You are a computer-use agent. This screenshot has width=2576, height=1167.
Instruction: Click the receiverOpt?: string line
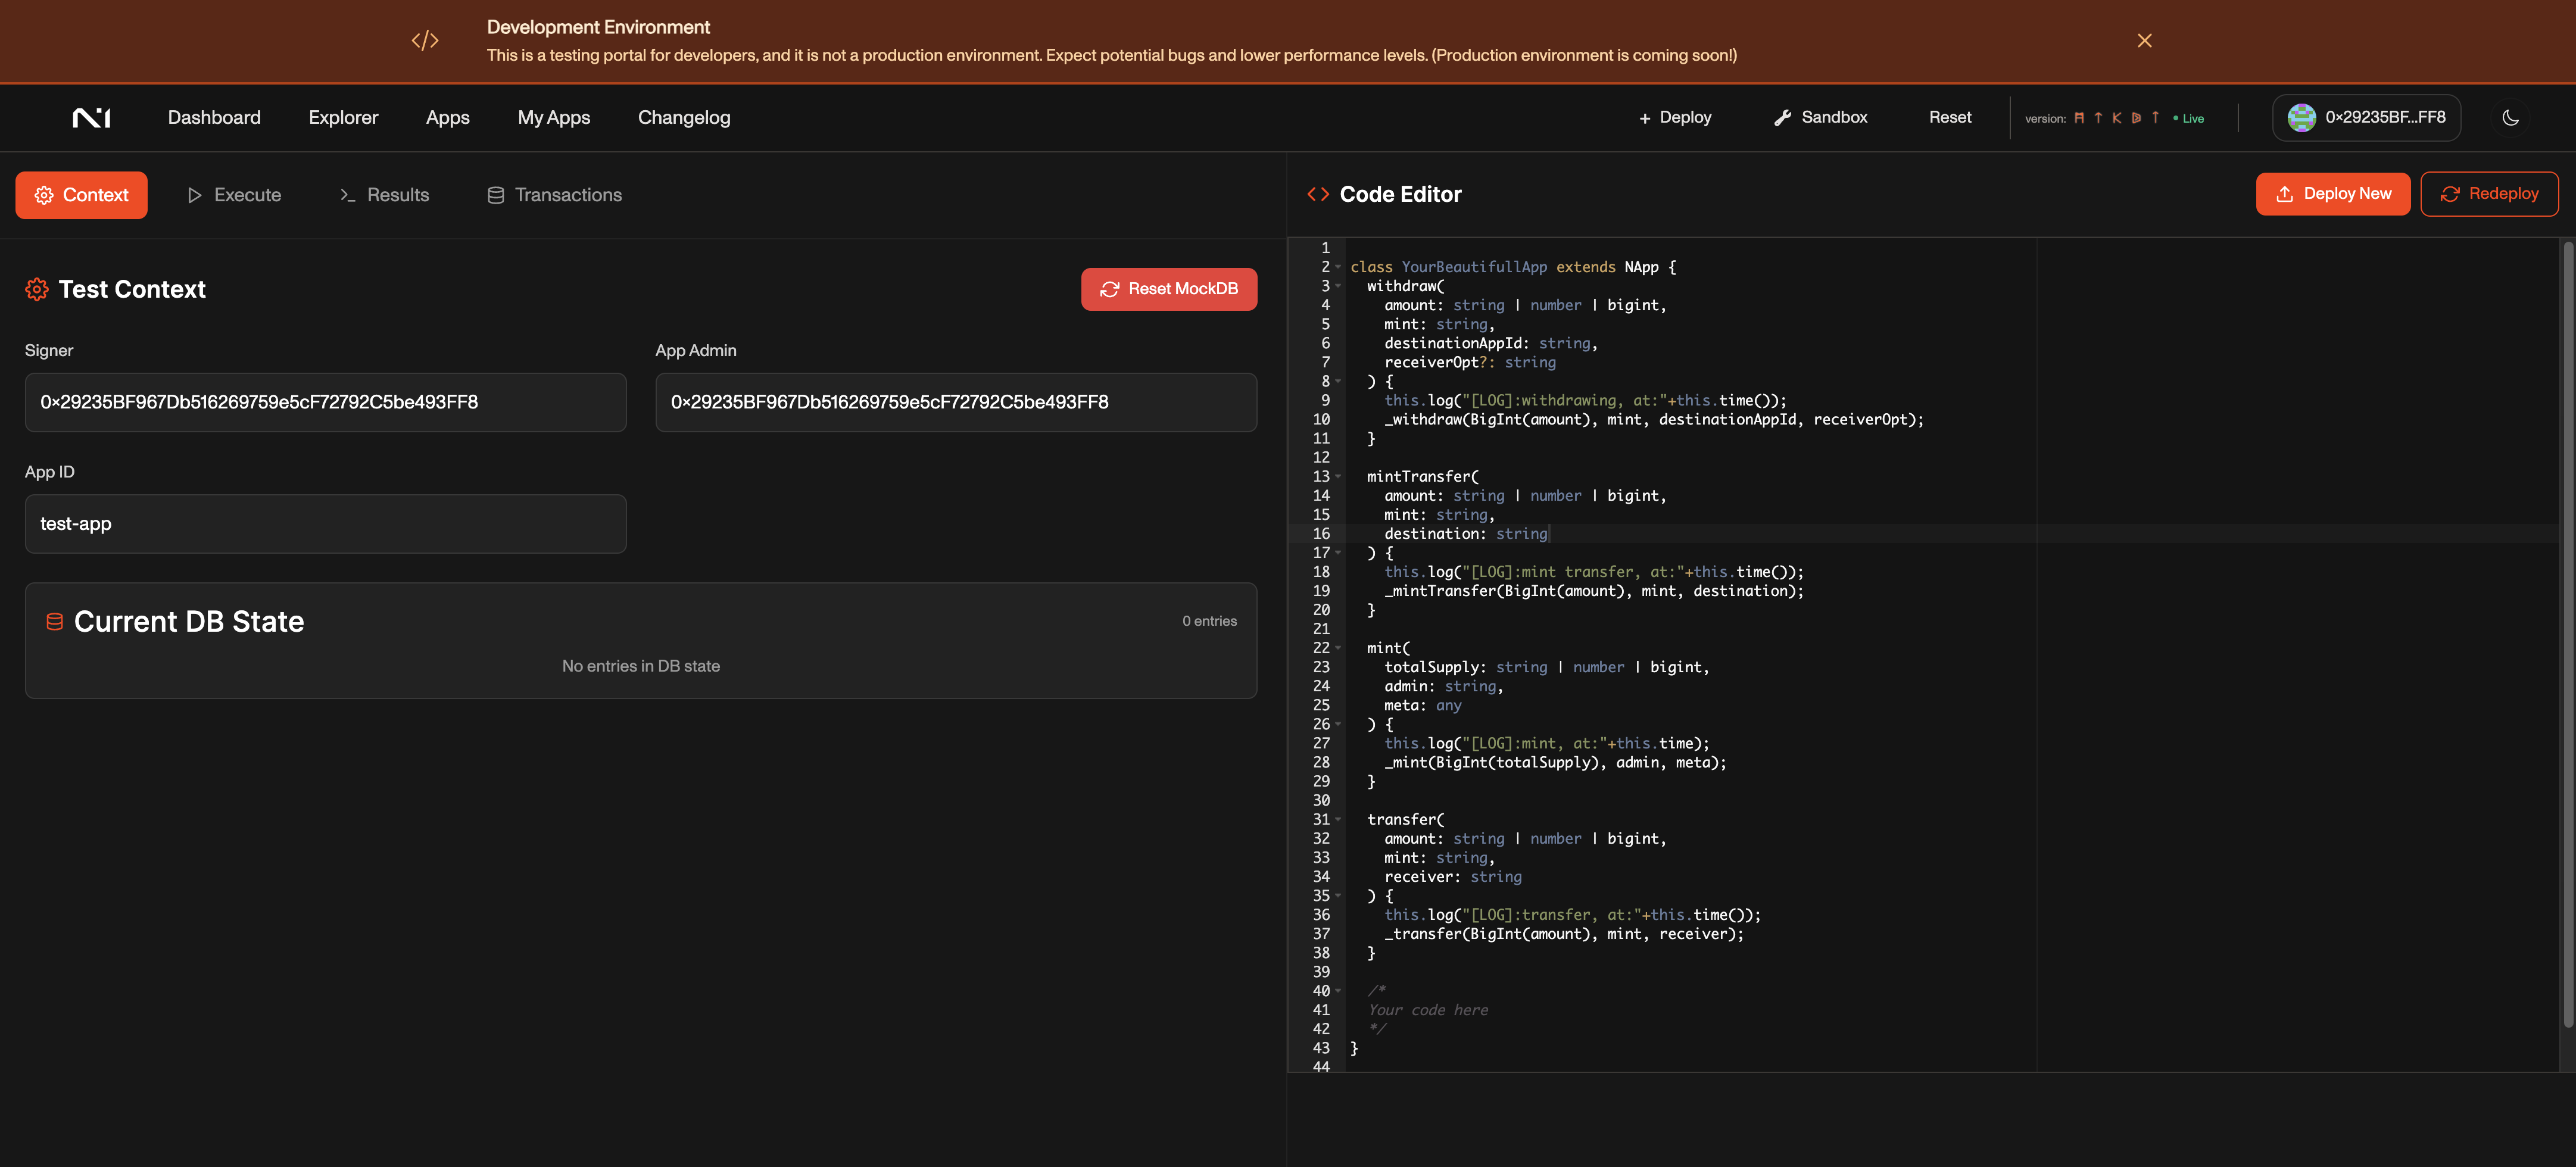[x=1470, y=362]
